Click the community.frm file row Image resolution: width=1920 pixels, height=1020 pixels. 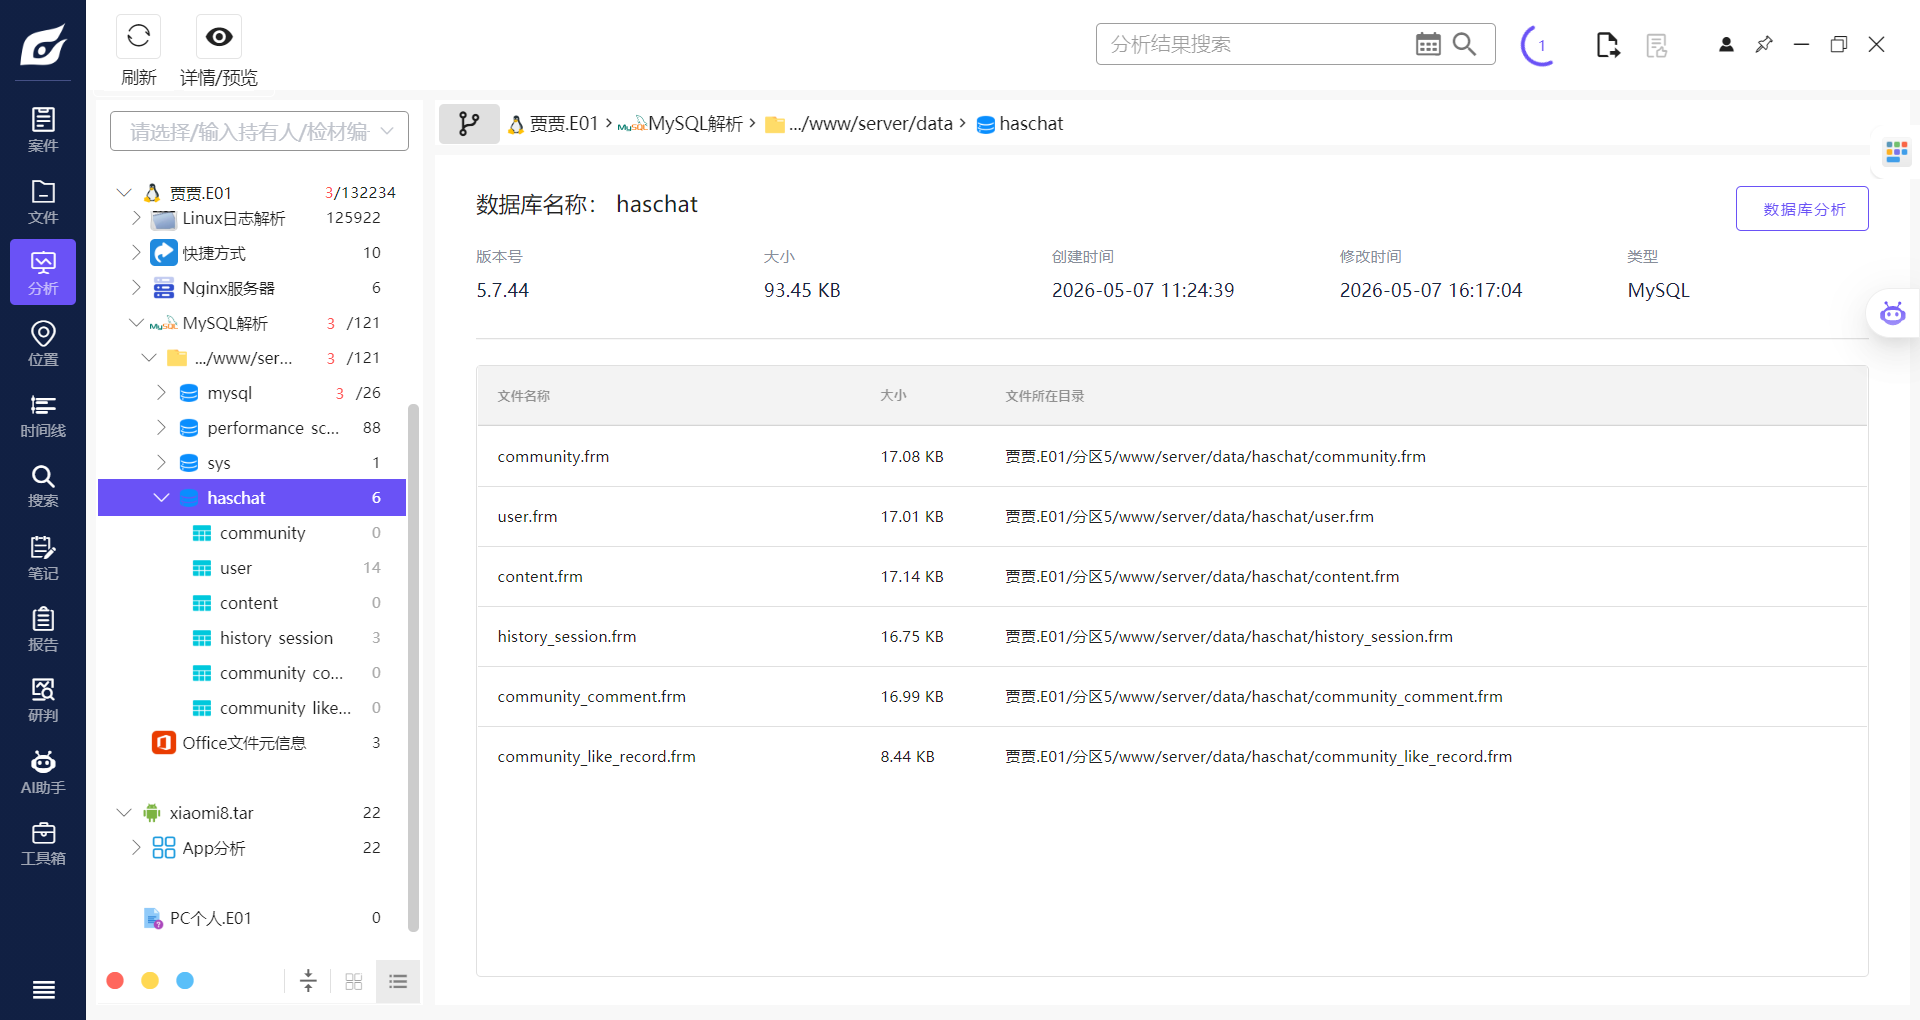[1172, 456]
